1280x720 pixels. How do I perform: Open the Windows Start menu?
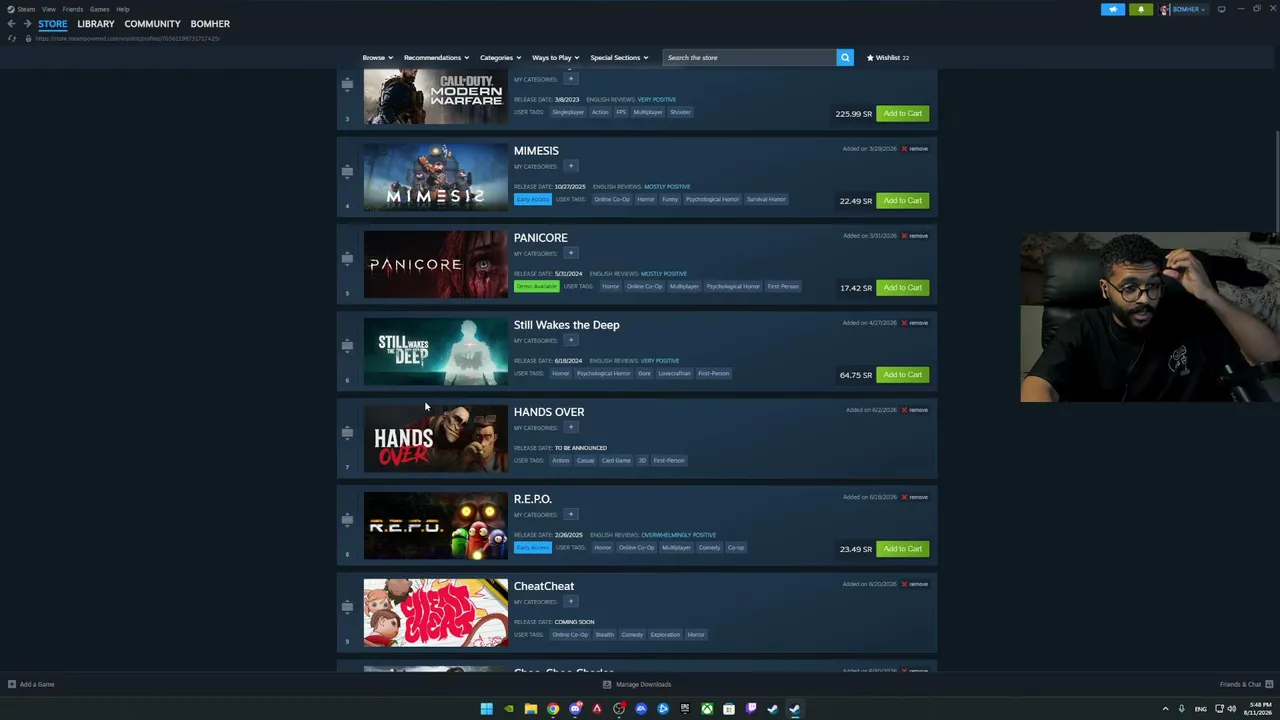point(486,709)
